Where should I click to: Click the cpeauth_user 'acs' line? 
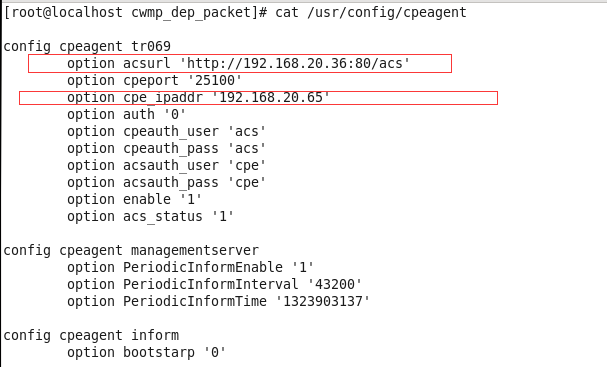click(x=166, y=131)
